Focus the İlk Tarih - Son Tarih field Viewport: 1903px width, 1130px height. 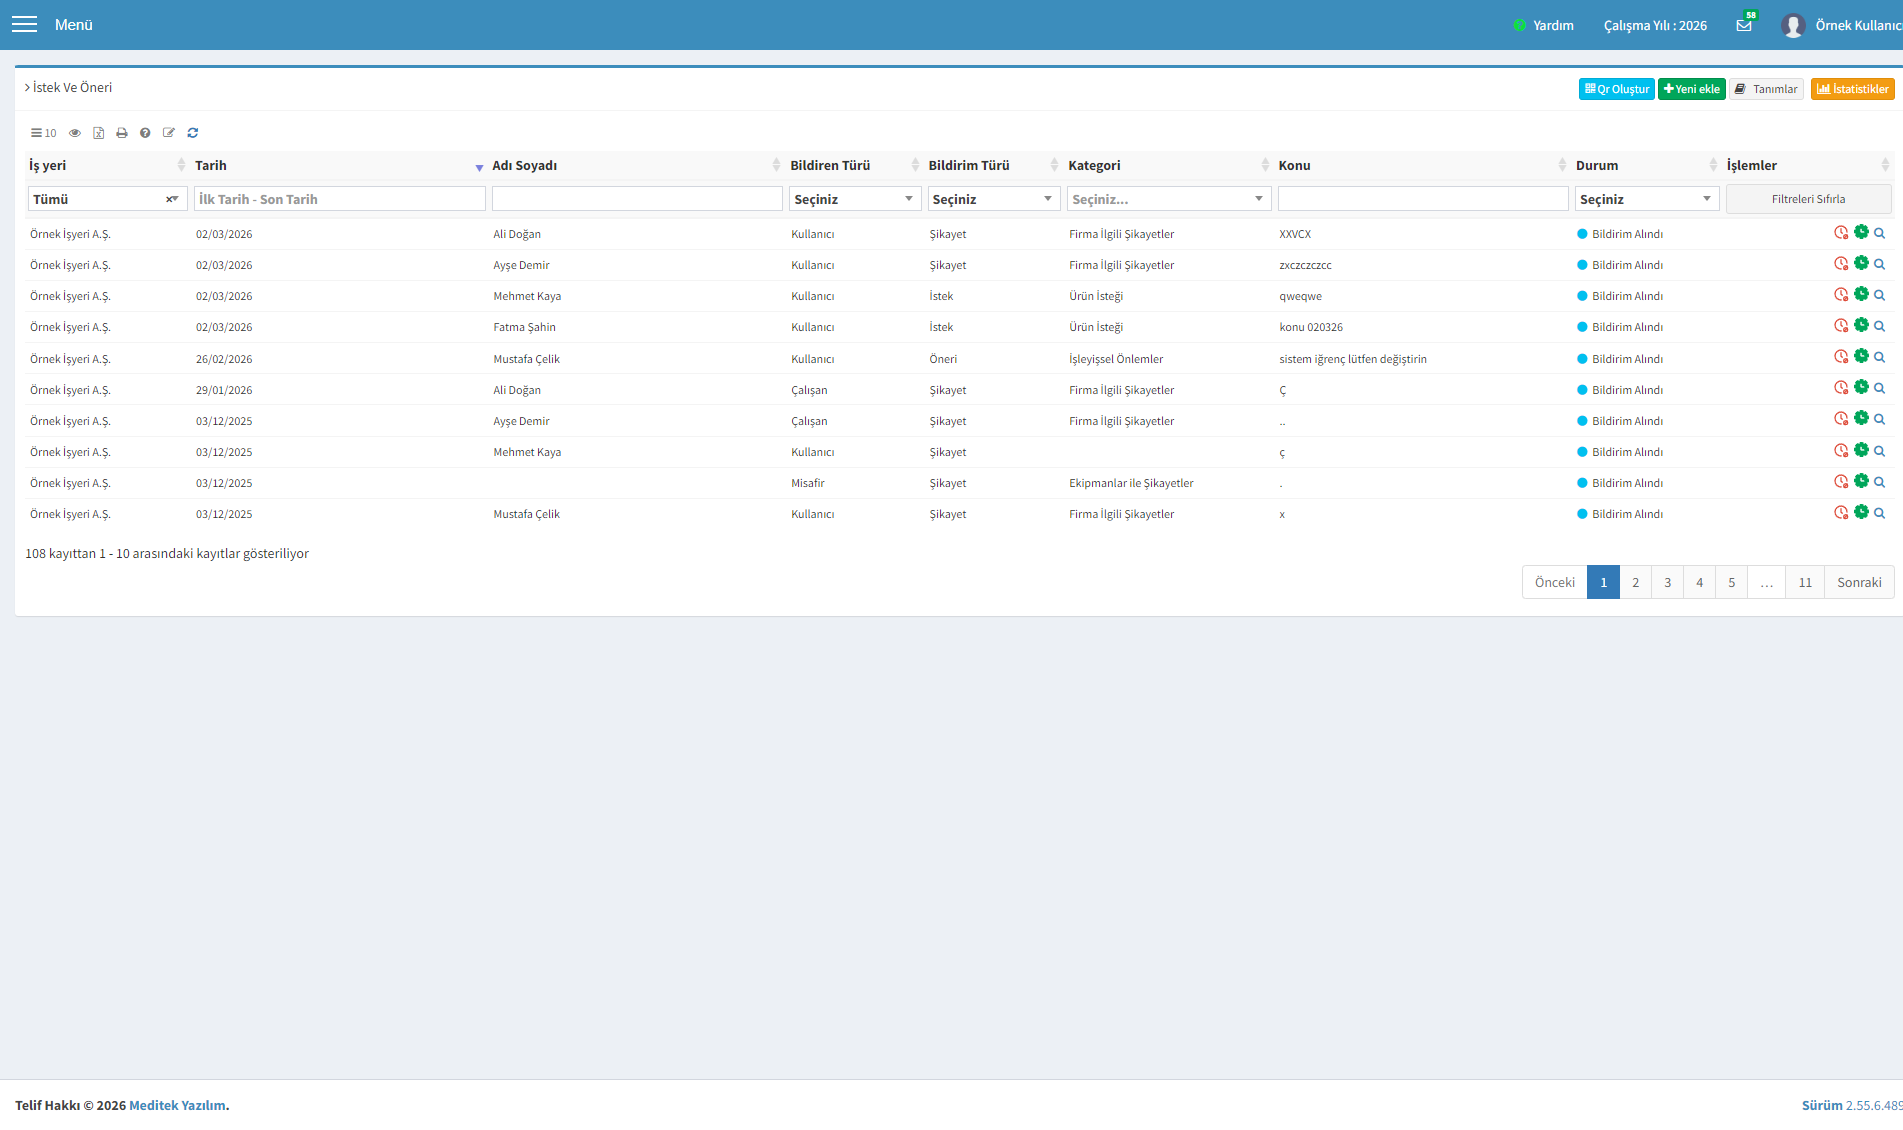coord(339,199)
